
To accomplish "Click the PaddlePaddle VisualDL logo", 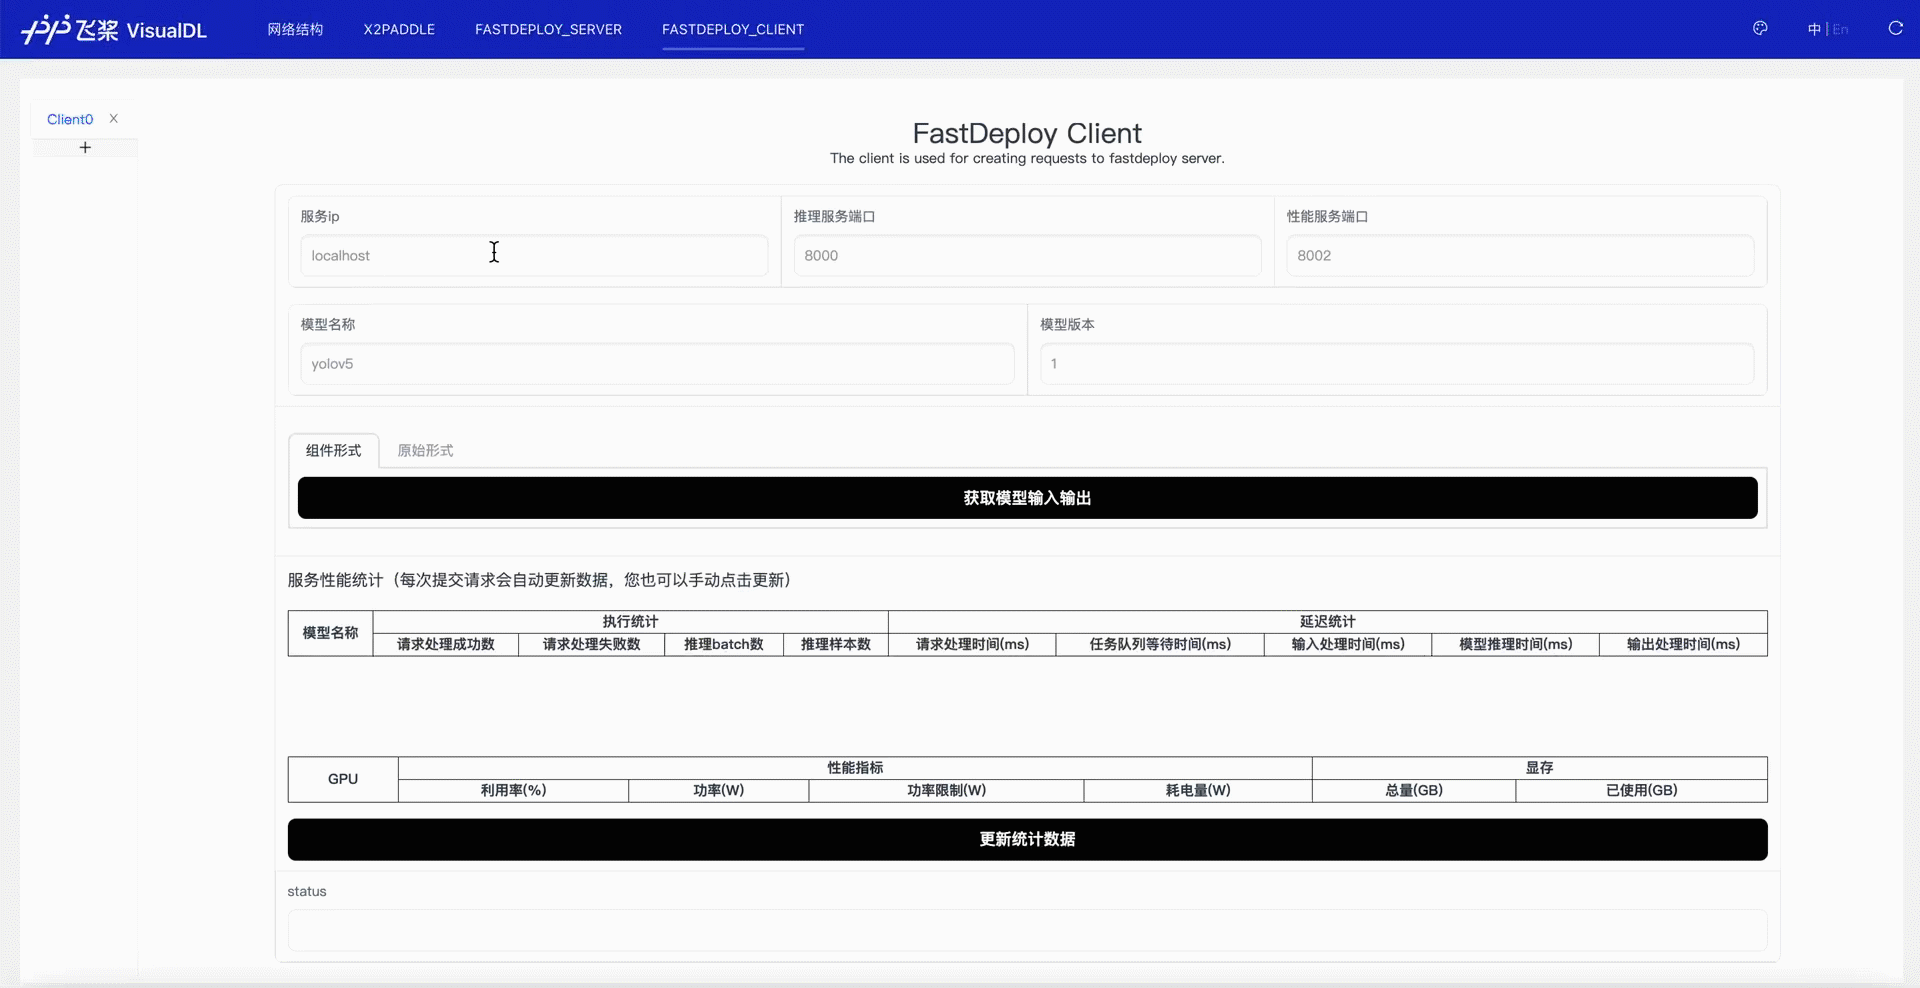I will coord(114,30).
